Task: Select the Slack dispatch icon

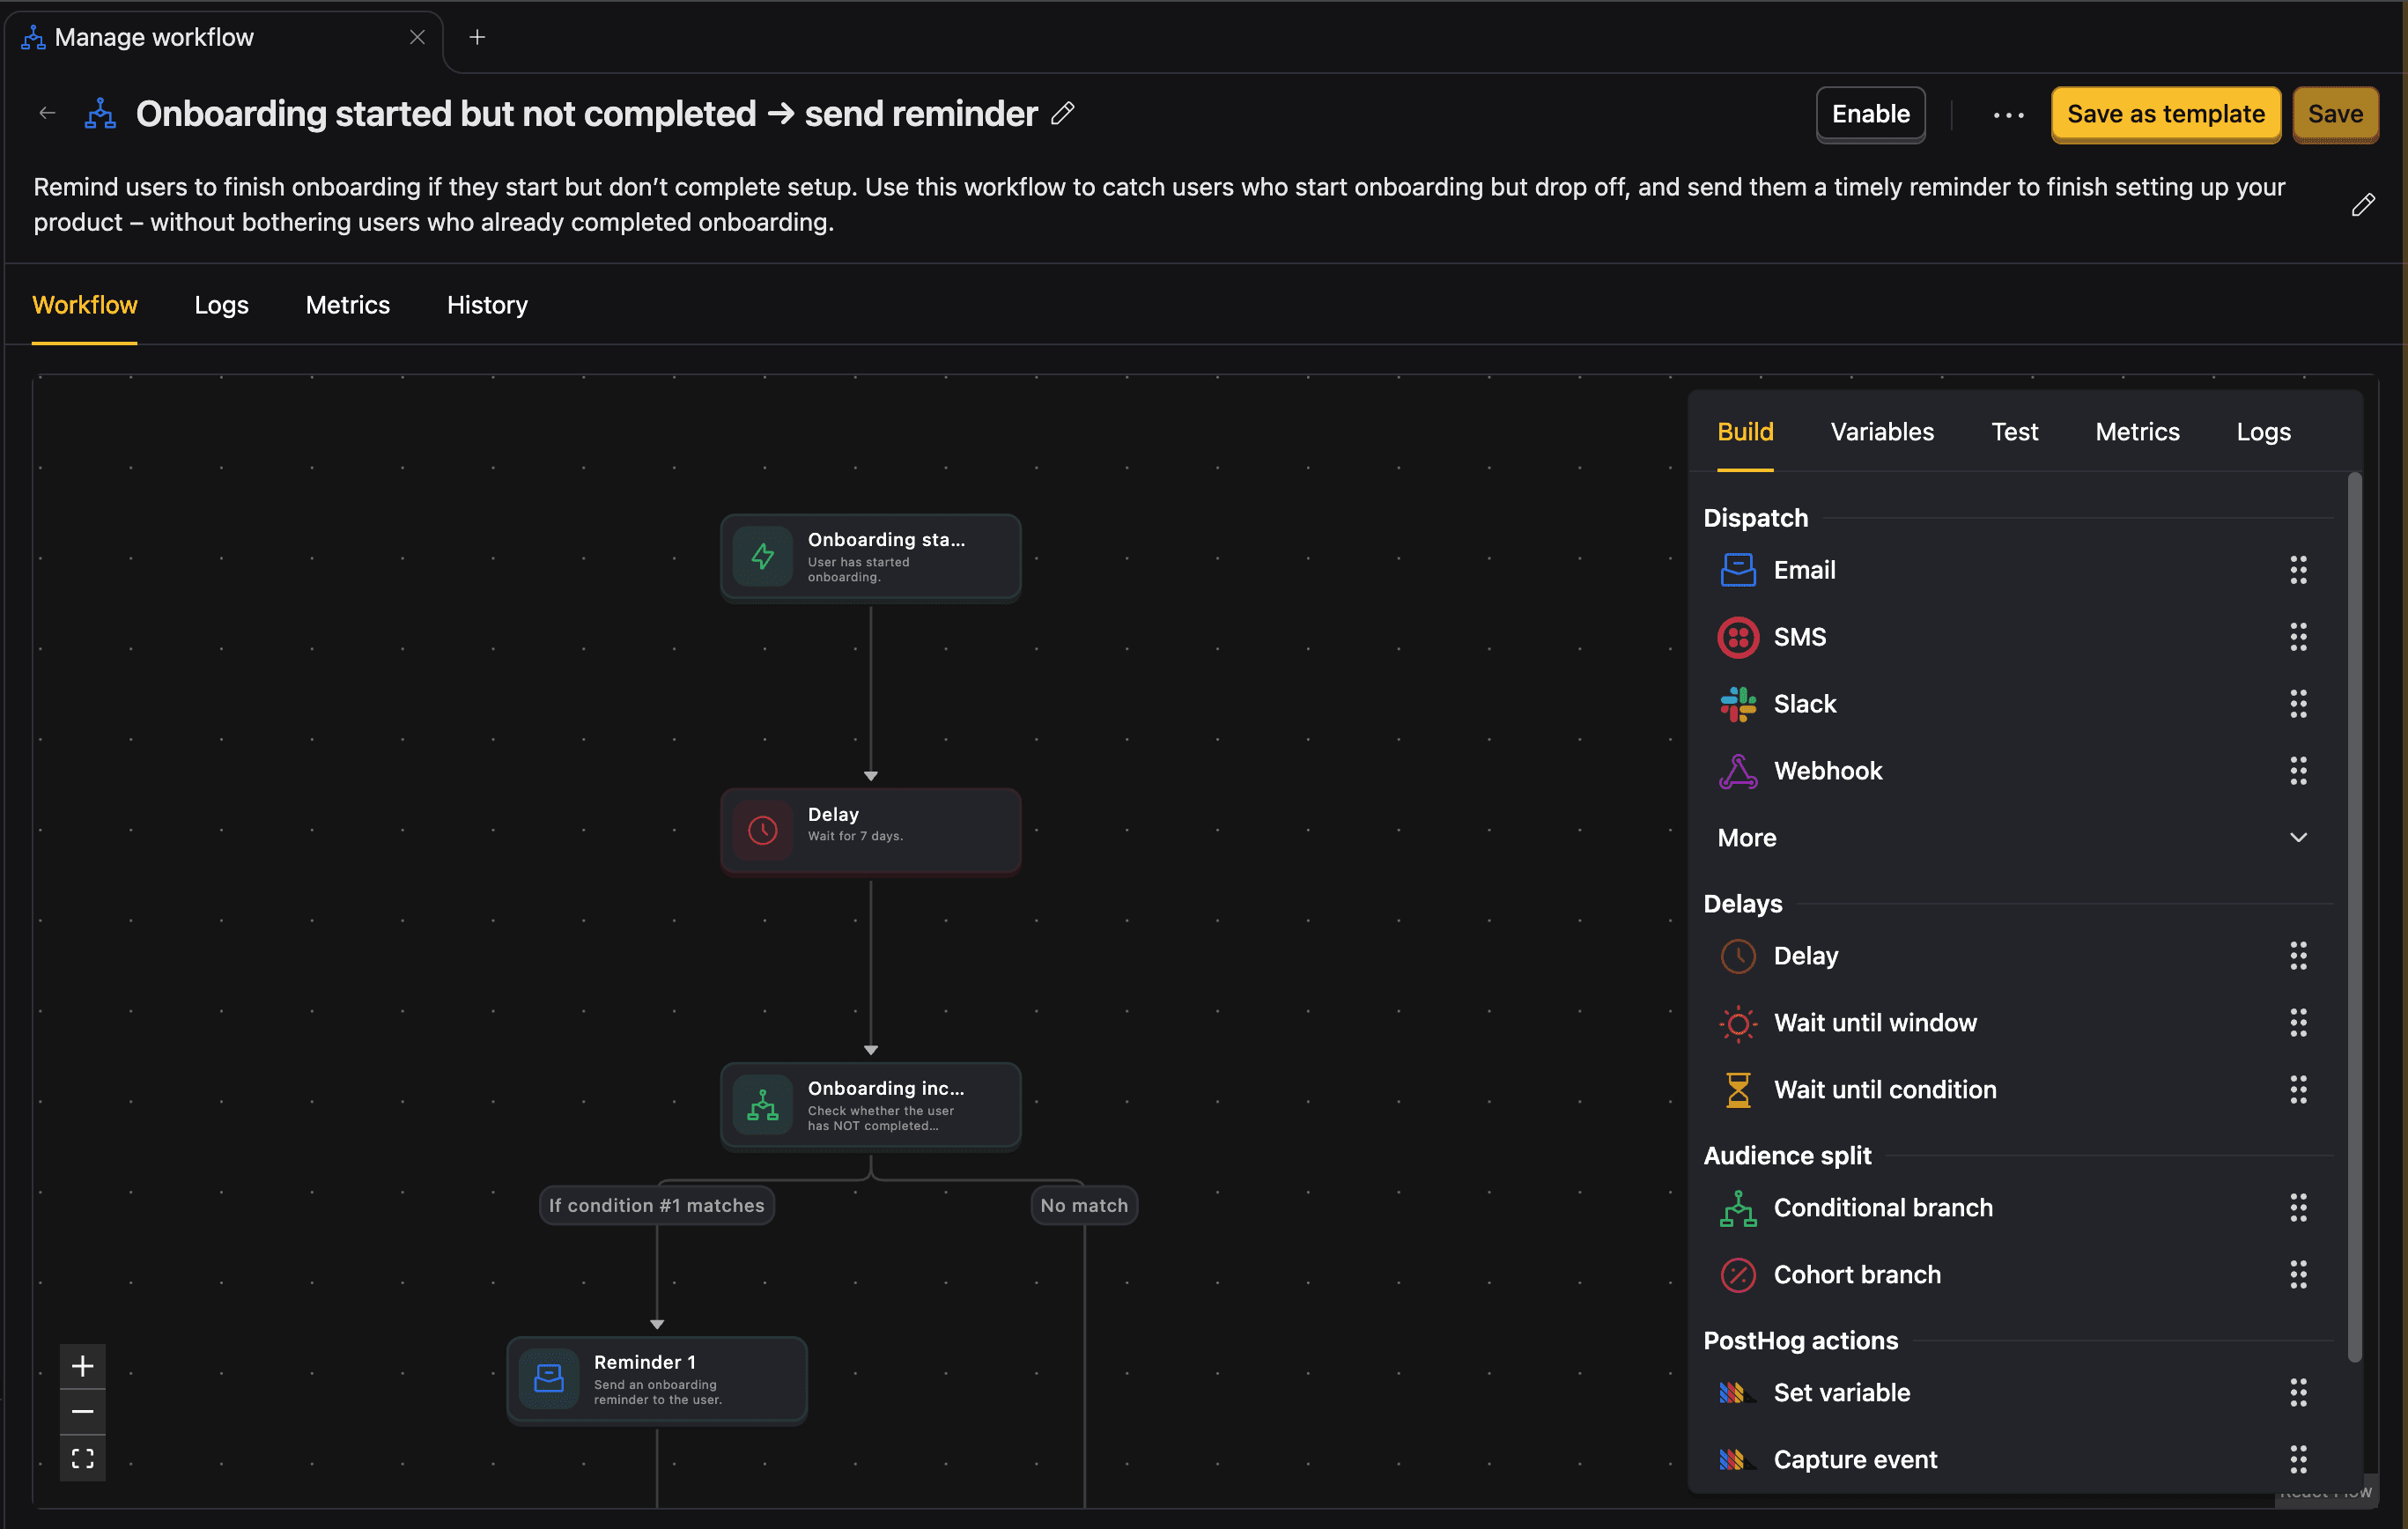Action: (x=1738, y=703)
